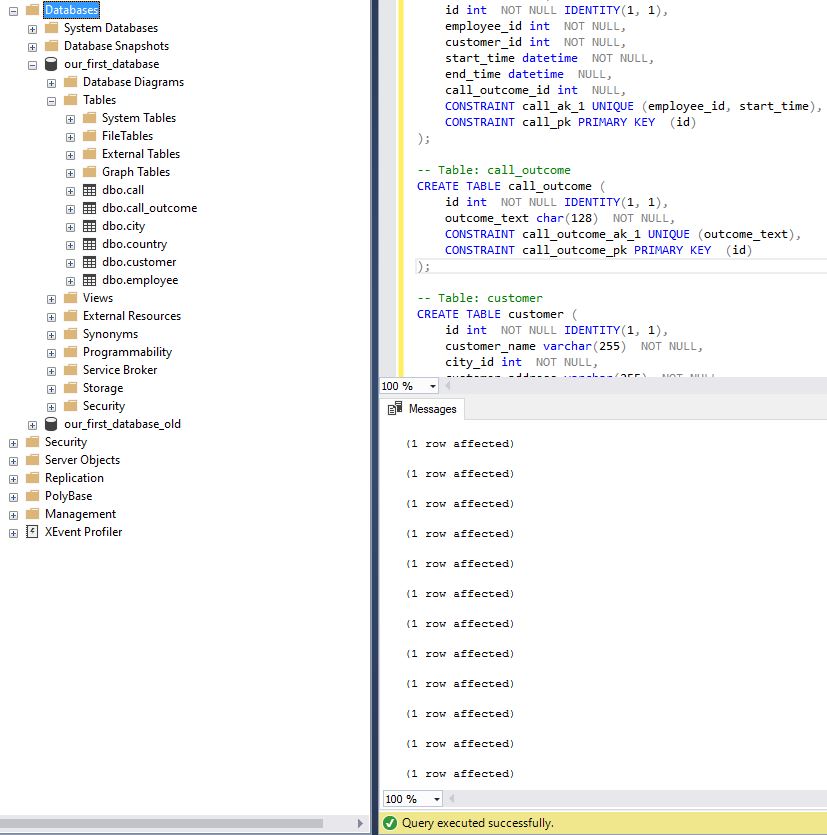Click the Database Diagrams icon

click(x=73, y=82)
